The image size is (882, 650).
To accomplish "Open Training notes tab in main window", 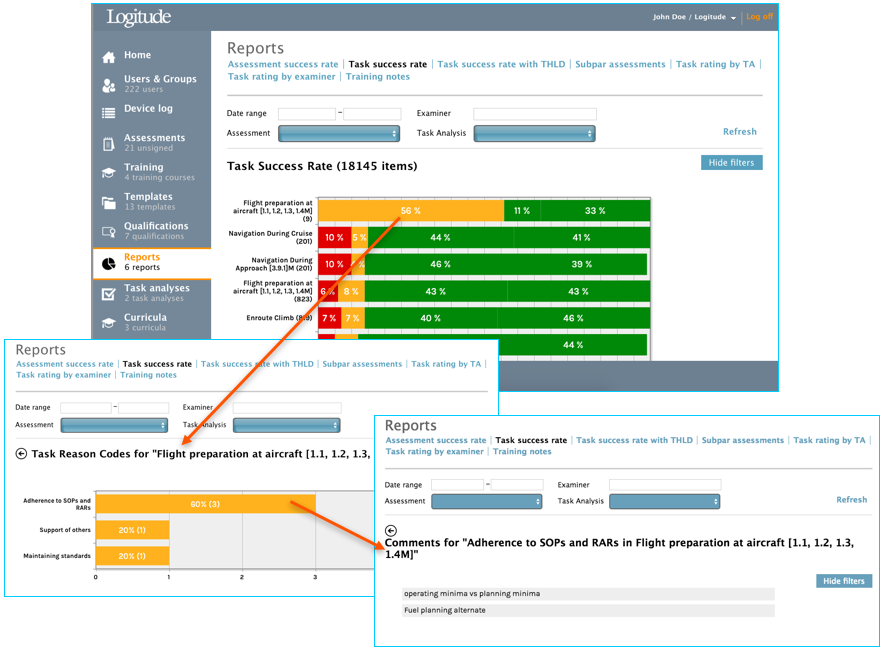I will pyautogui.click(x=377, y=76).
